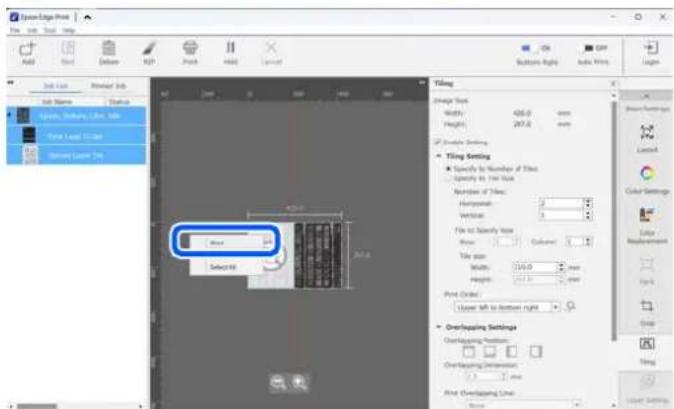This screenshot has height=409, width=674.
Task: Switch to the Job List tab
Action: tap(55, 86)
